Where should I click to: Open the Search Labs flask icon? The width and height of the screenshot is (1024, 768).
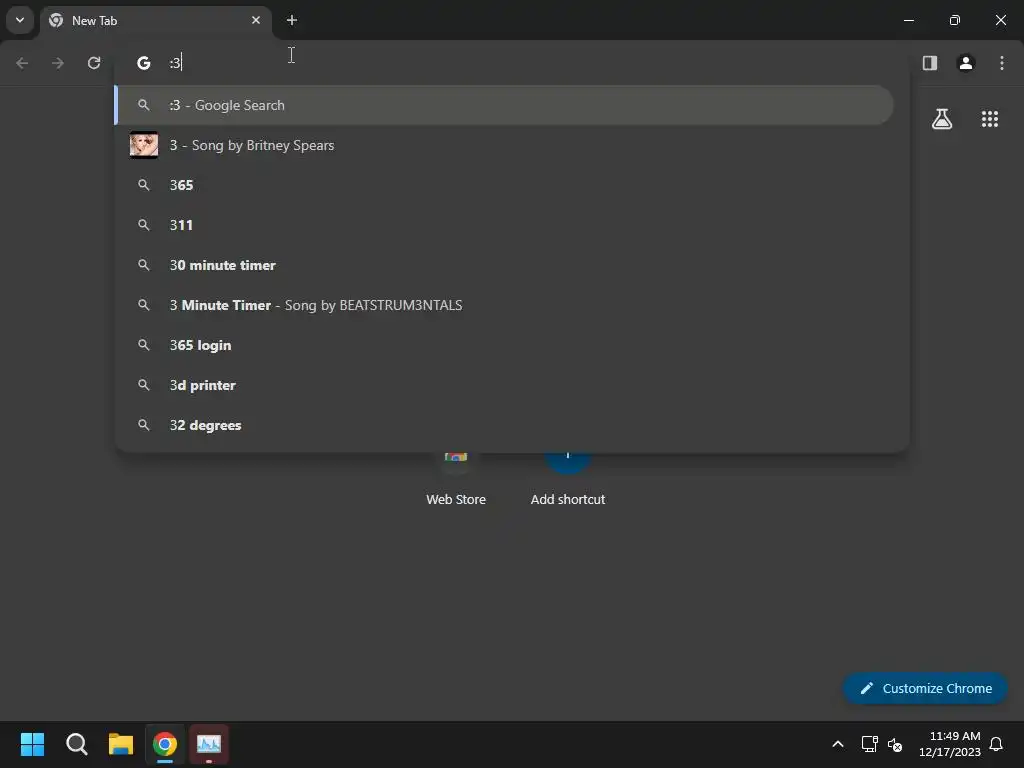click(x=942, y=119)
